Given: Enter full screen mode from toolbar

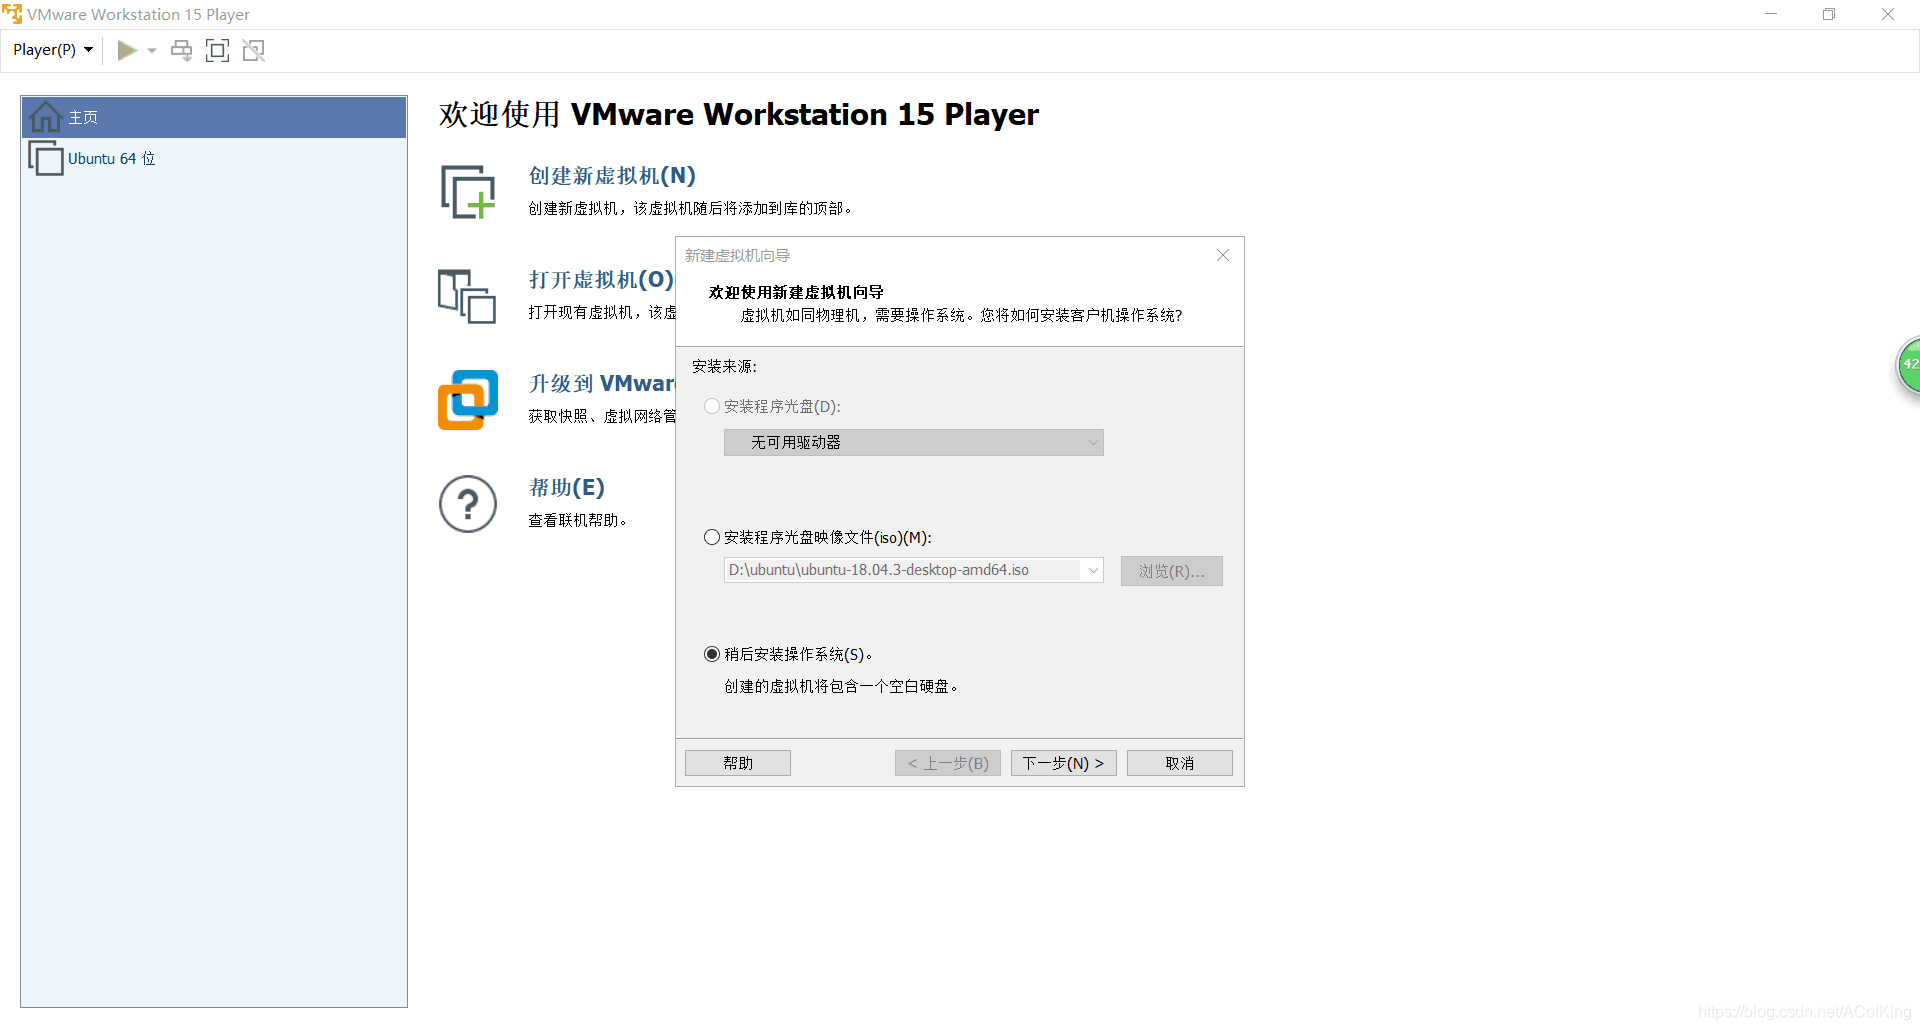Looking at the screenshot, I should (x=217, y=50).
